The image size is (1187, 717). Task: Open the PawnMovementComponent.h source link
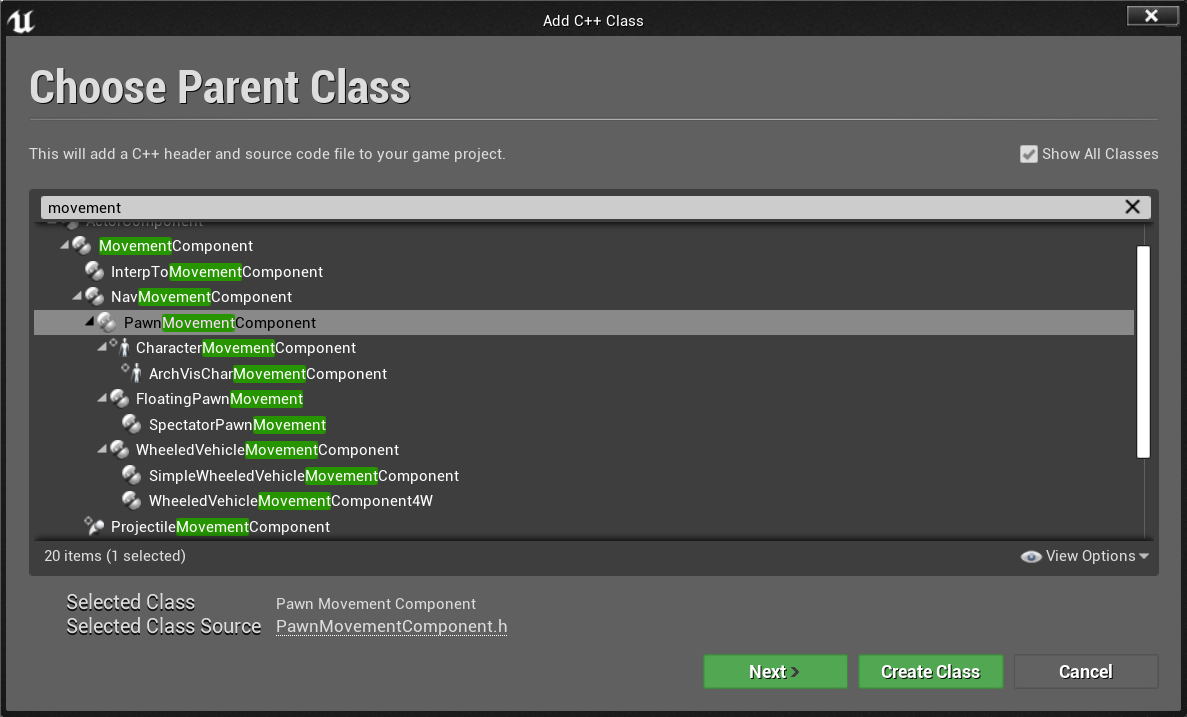[391, 627]
